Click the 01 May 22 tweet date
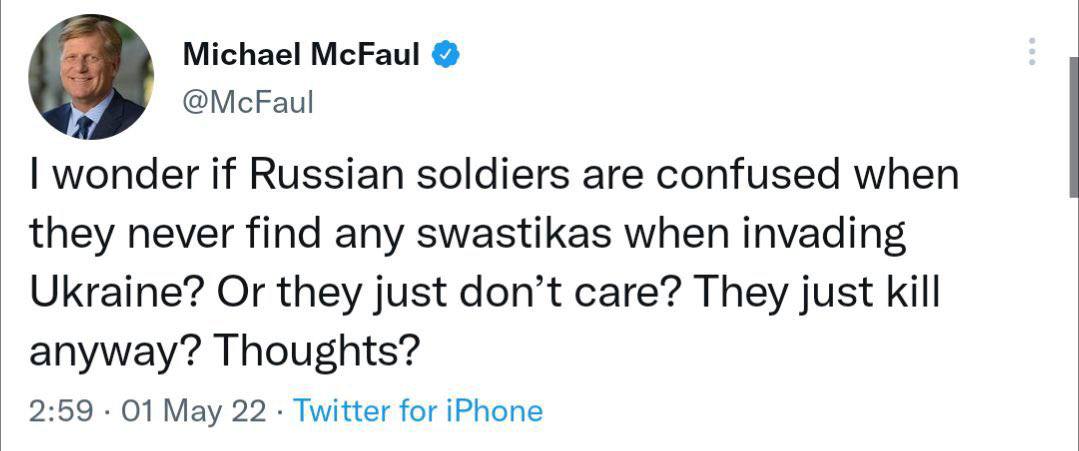Image resolution: width=1079 pixels, height=451 pixels. [x=193, y=411]
